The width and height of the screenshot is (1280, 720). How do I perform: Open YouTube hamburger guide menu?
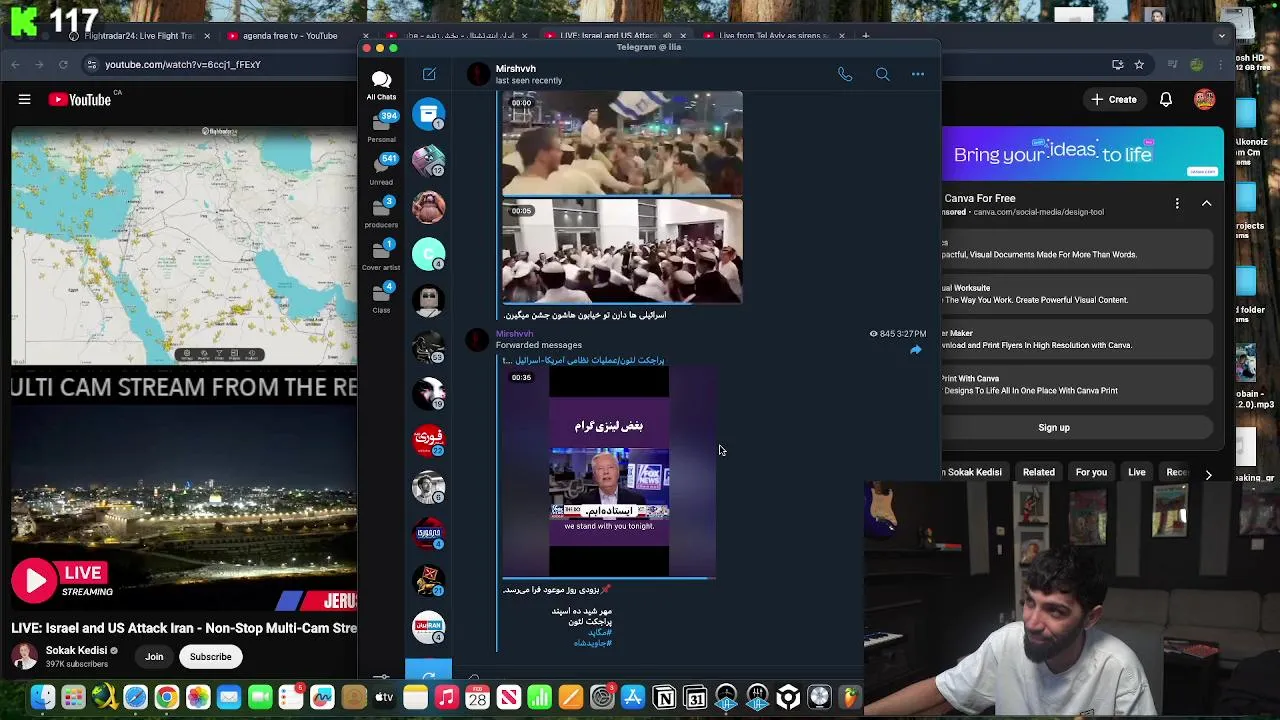(x=24, y=99)
